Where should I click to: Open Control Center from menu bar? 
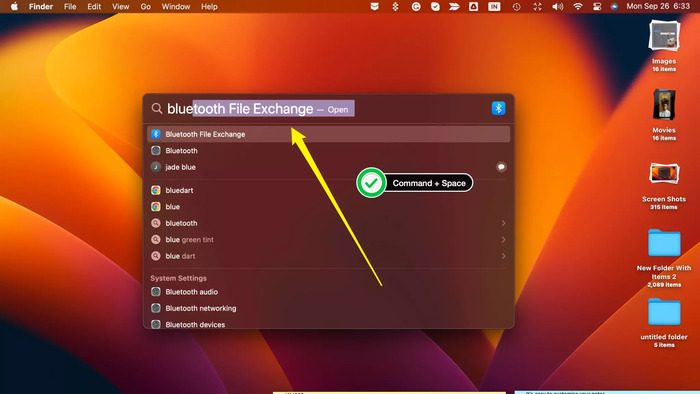[597, 7]
